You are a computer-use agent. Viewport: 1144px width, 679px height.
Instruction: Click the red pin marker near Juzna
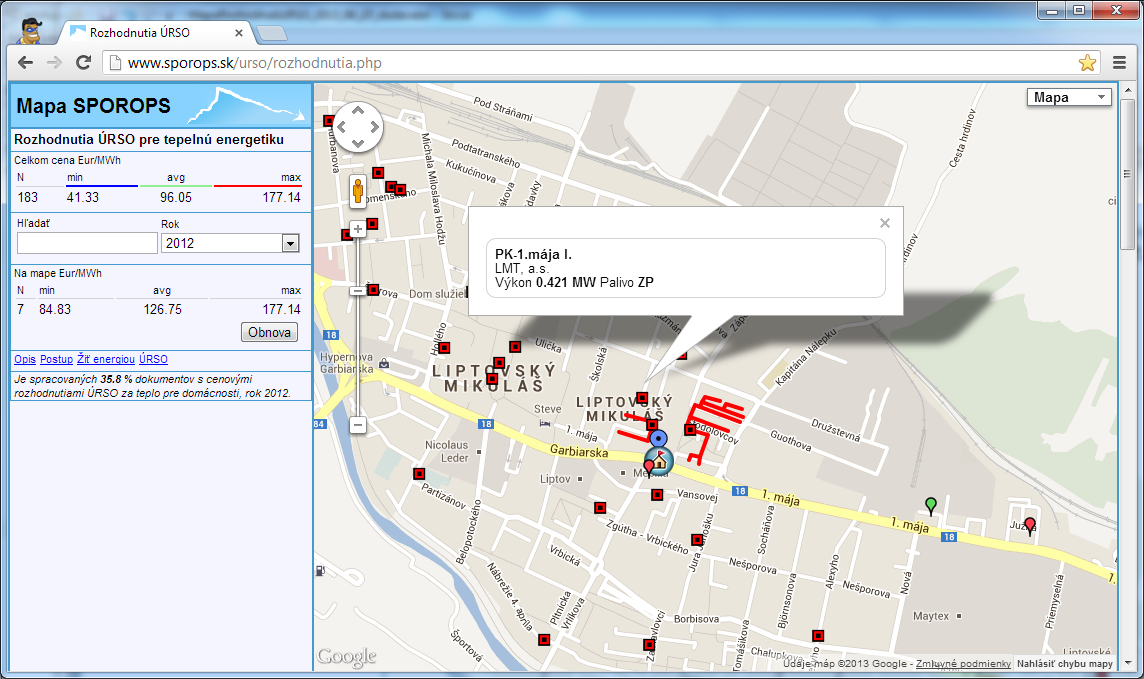(1029, 526)
